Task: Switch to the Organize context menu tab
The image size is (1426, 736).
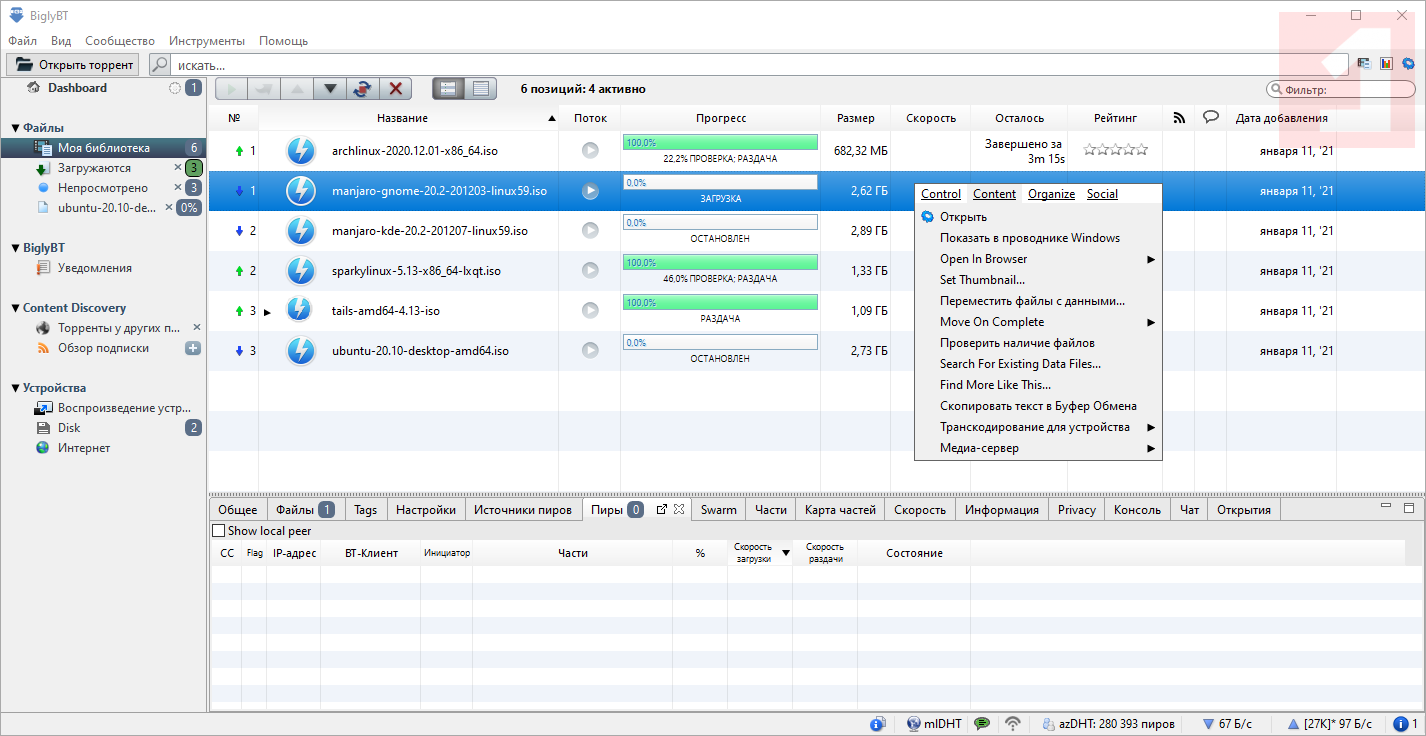Action: click(x=1051, y=194)
